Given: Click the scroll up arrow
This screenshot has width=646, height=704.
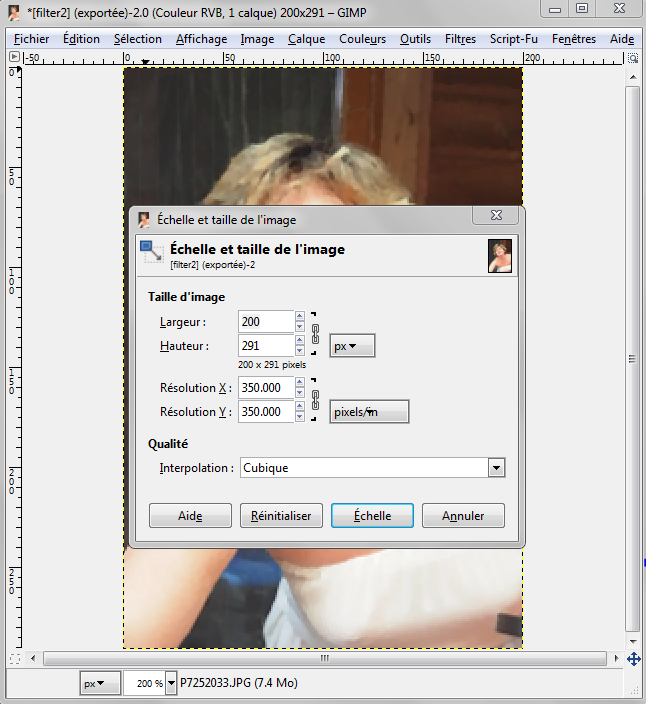Looking at the screenshot, I should [633, 77].
